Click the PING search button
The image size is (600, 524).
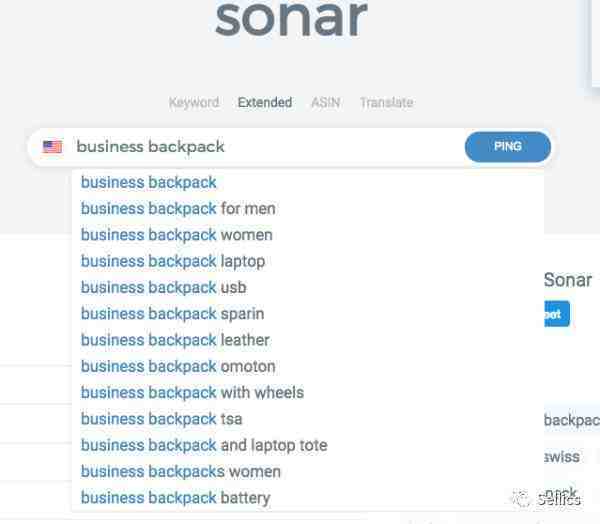tap(508, 147)
